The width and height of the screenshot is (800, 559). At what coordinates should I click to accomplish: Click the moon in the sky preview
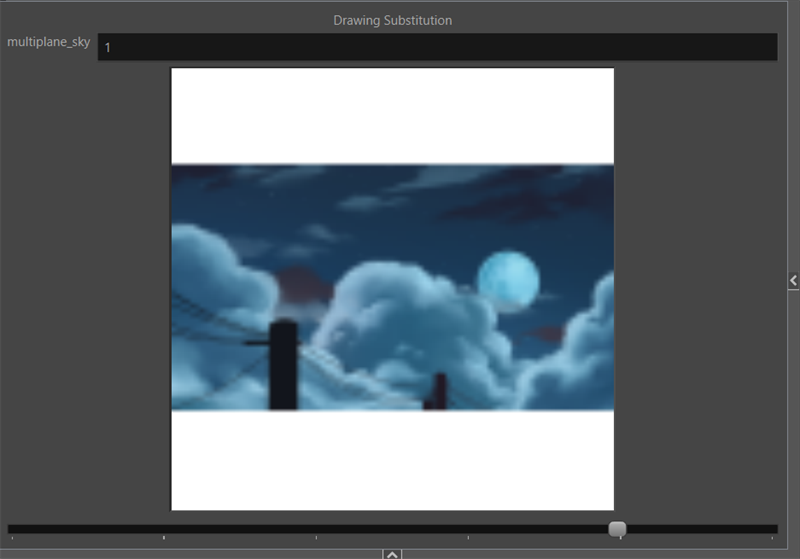[508, 278]
